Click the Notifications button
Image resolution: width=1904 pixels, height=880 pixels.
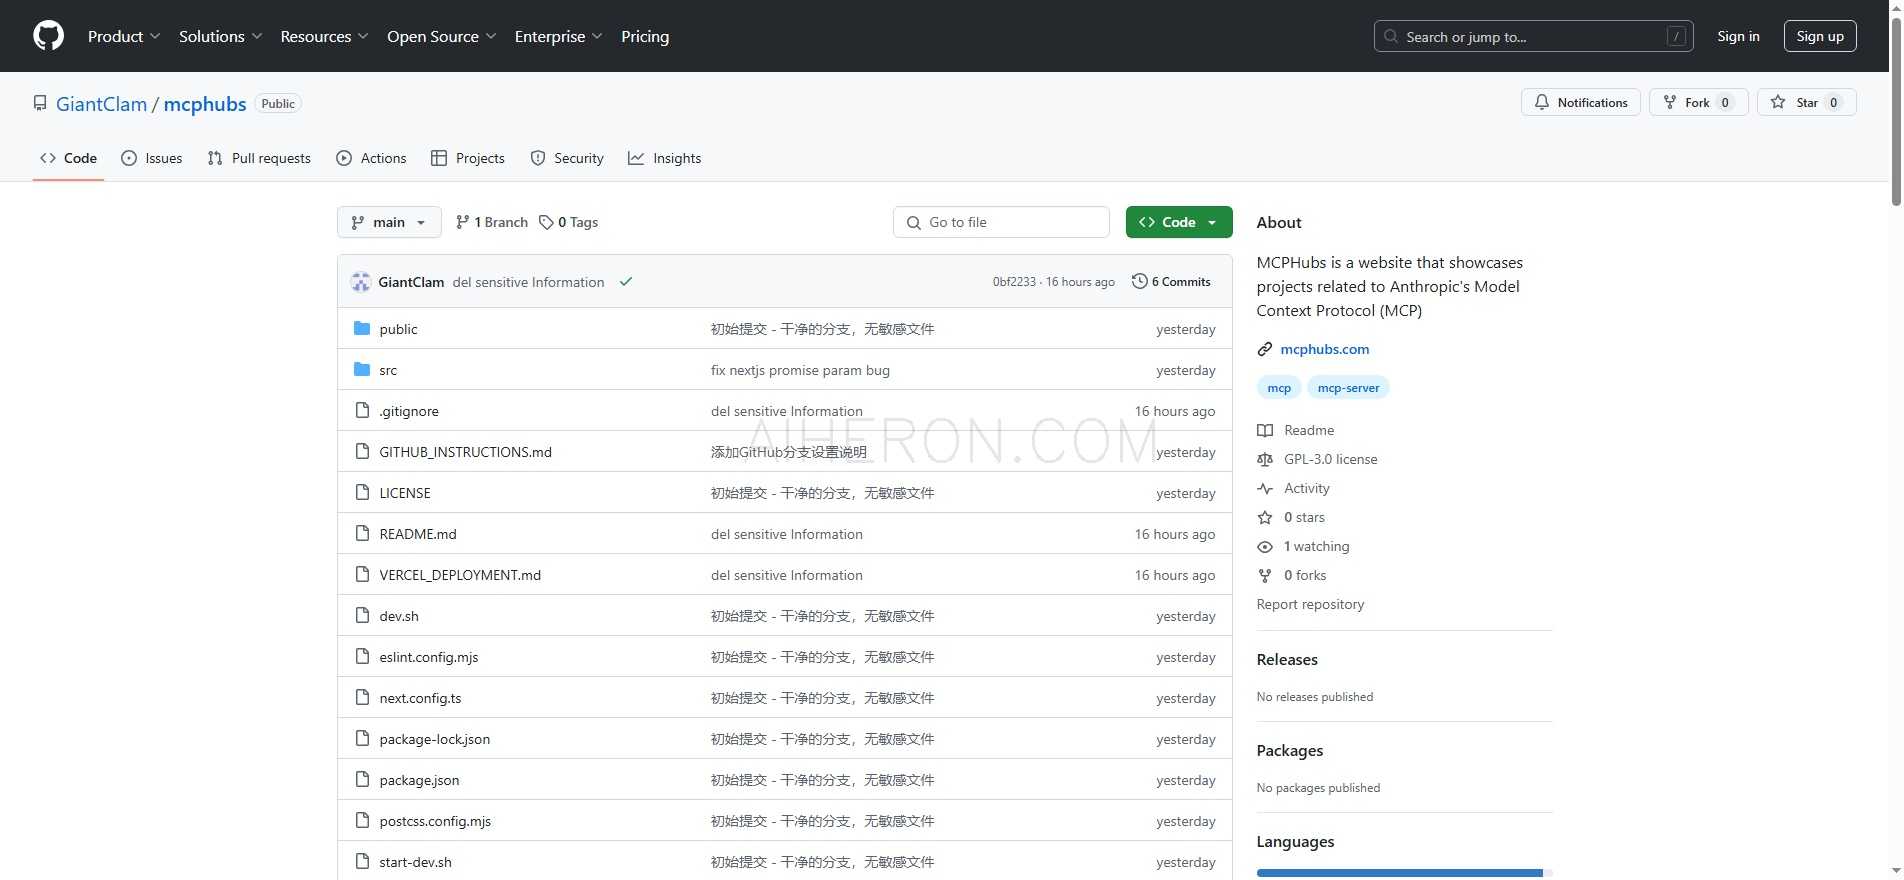tap(1581, 102)
